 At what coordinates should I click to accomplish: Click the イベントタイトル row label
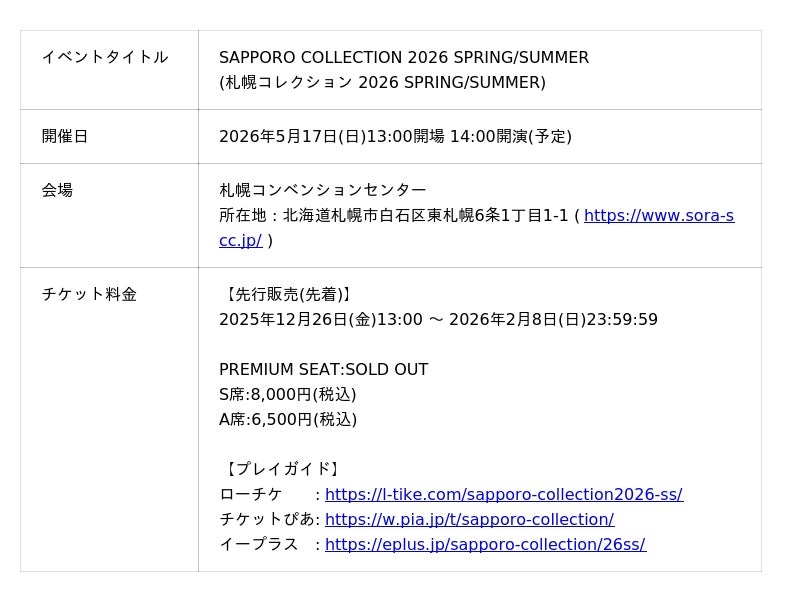[105, 58]
